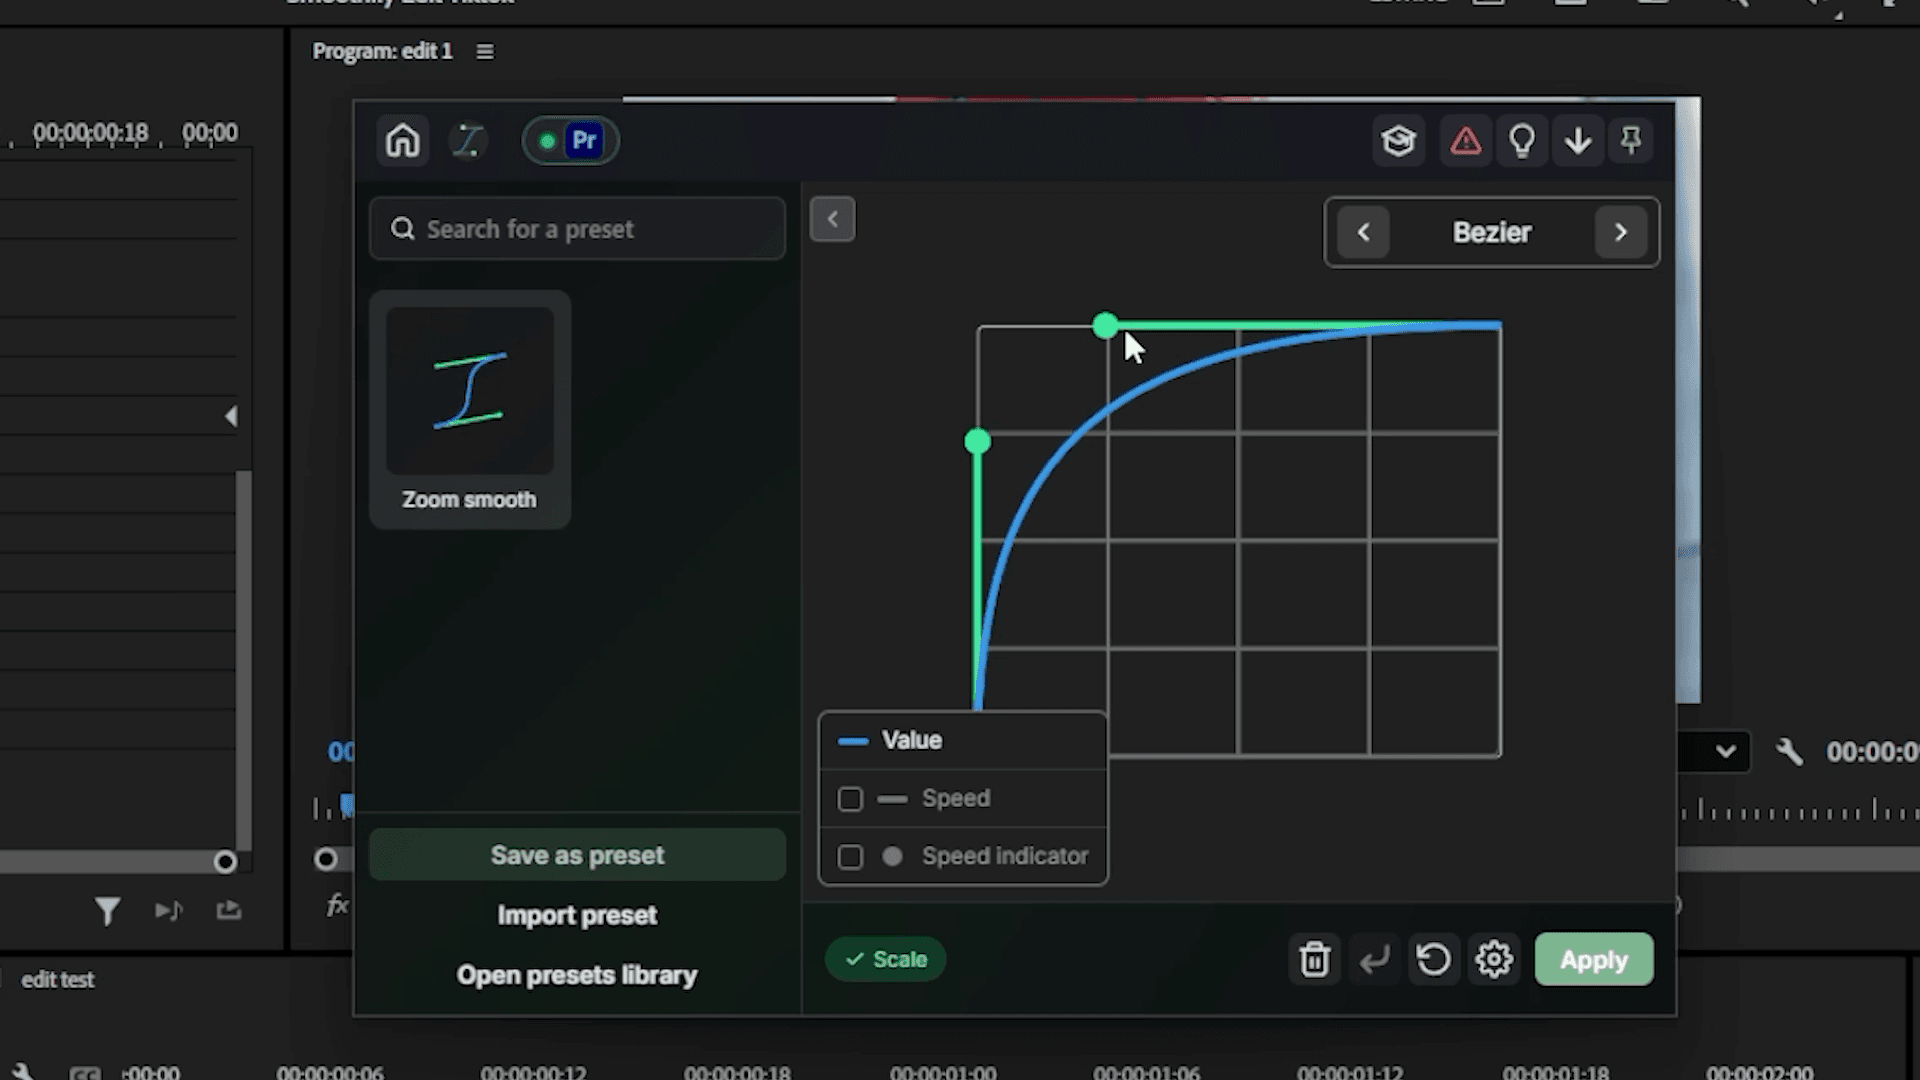Toggle the Premiere Pro connection badge
1920x1080 pixels.
[570, 141]
